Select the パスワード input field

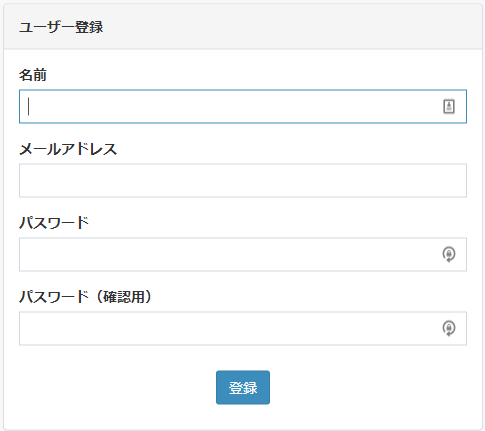tap(243, 254)
